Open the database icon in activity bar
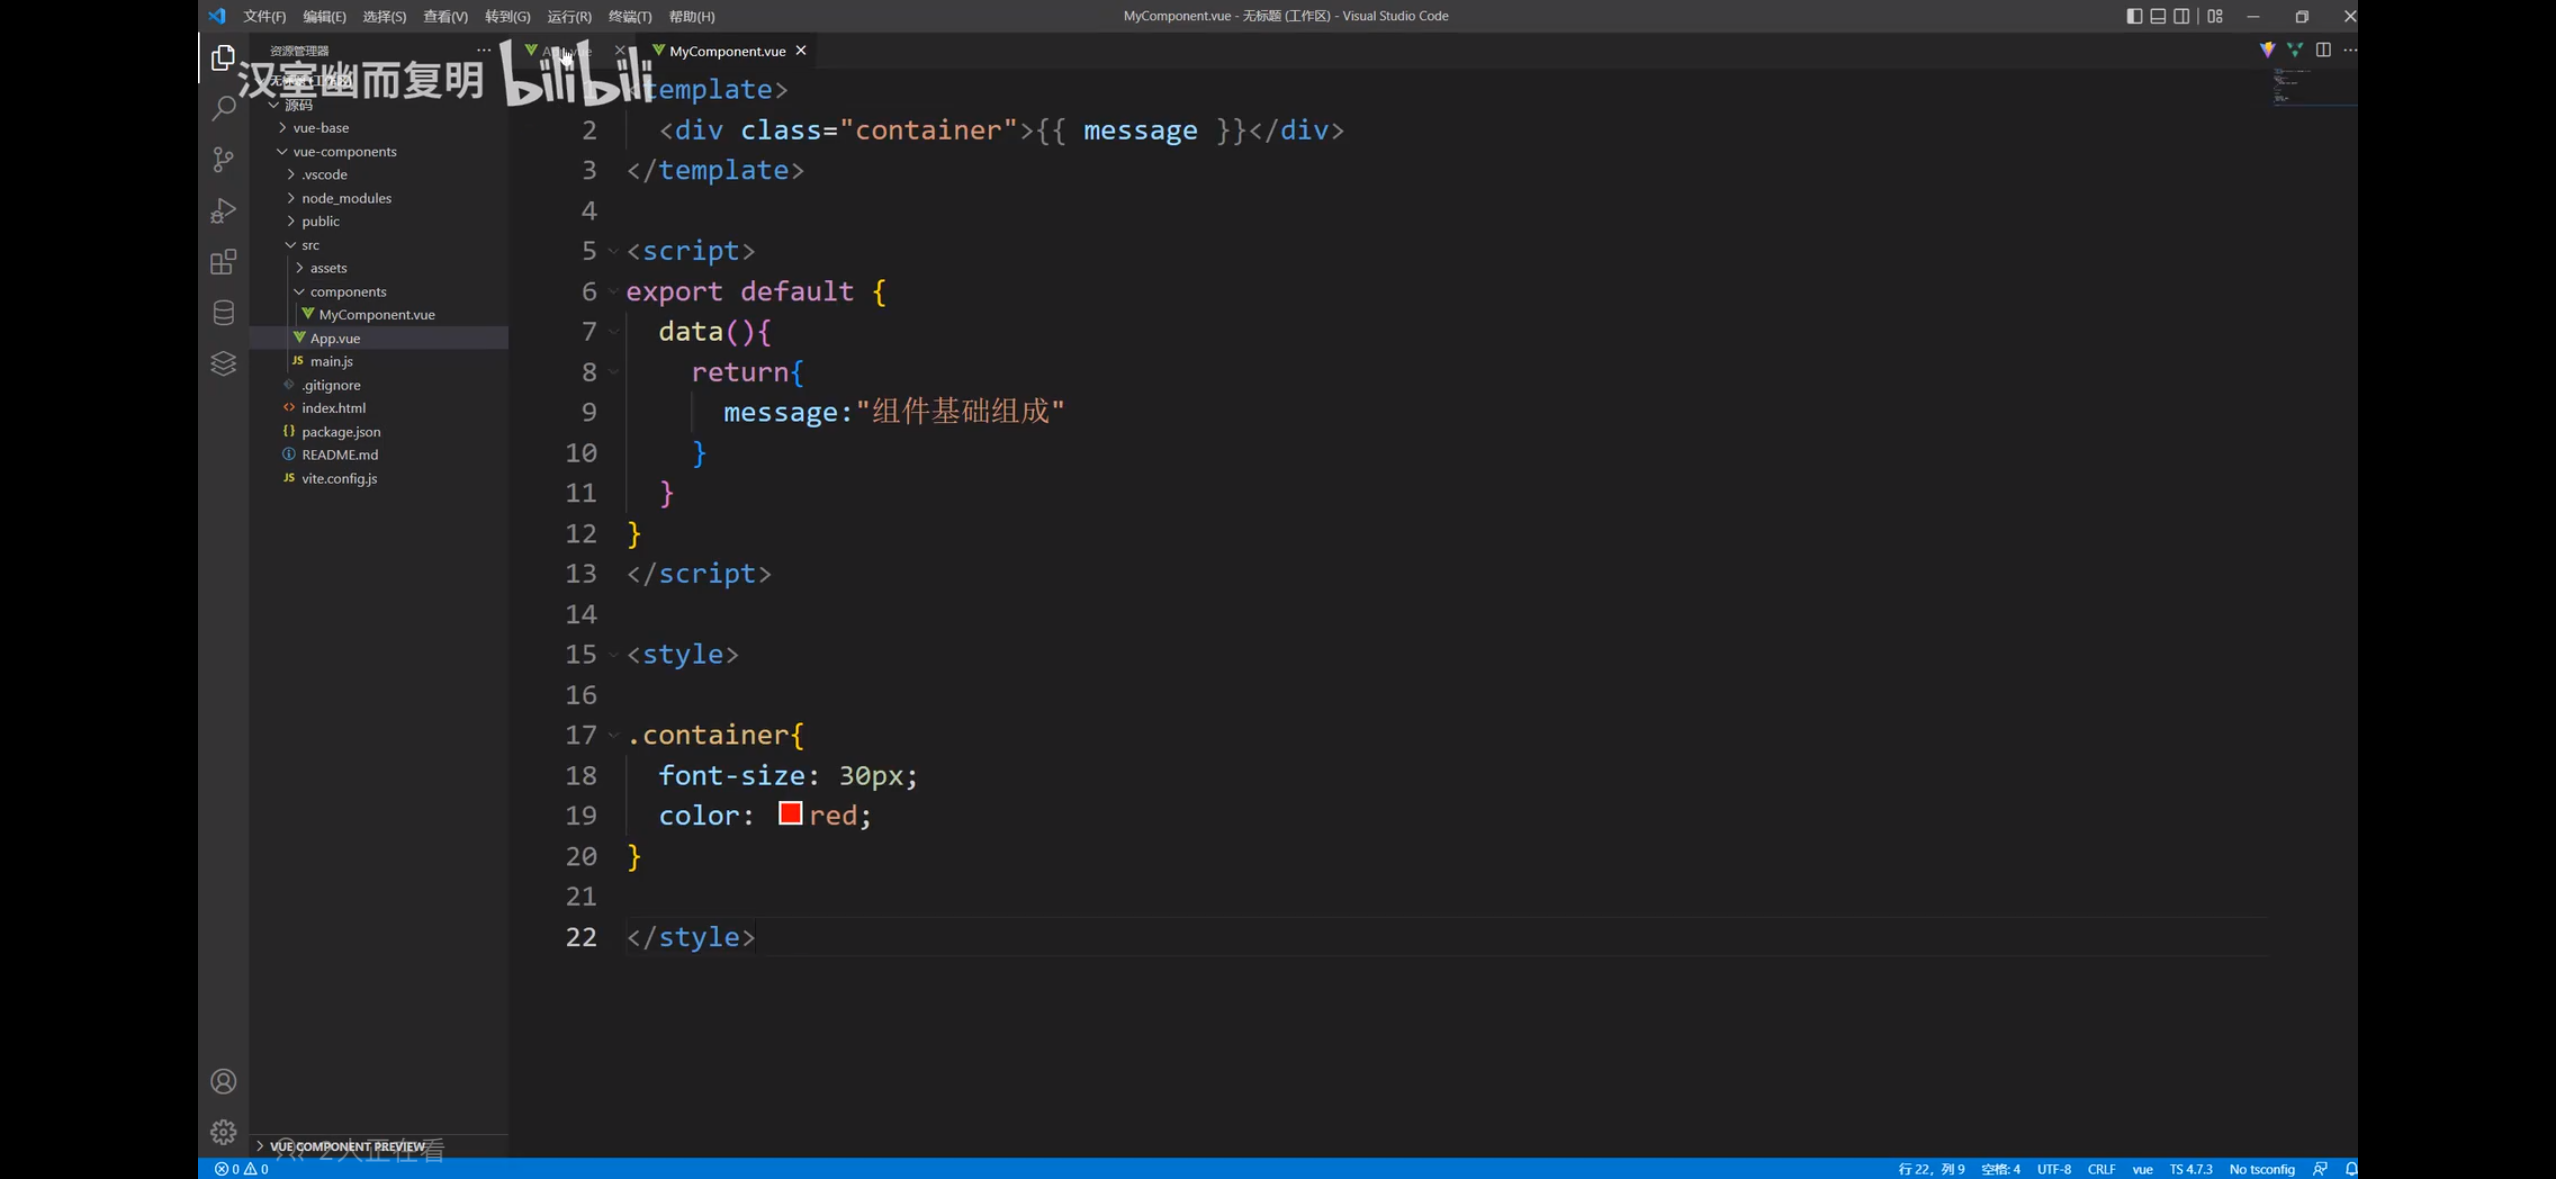 223,313
